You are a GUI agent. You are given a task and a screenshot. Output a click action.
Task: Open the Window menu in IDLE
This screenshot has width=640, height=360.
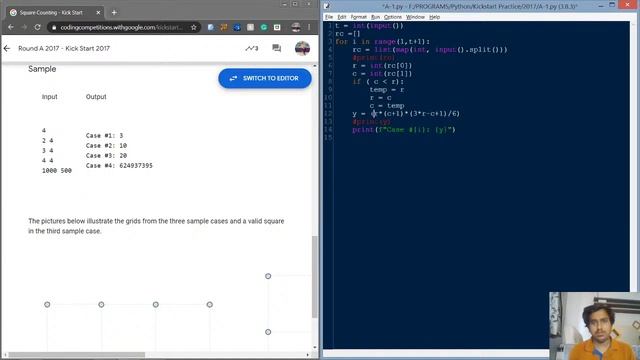click(x=416, y=17)
